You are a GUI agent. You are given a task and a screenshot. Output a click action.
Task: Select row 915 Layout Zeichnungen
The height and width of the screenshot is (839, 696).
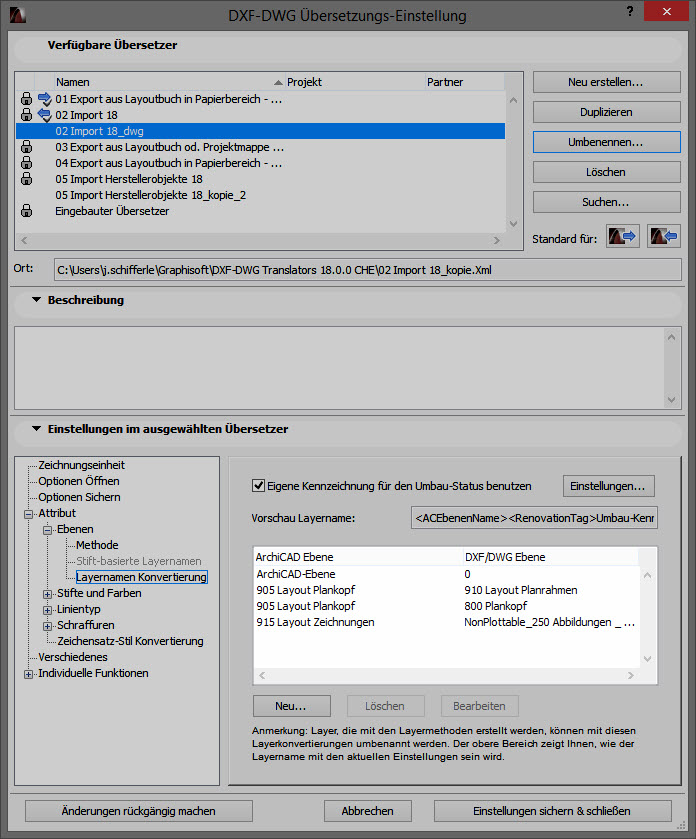(447, 622)
